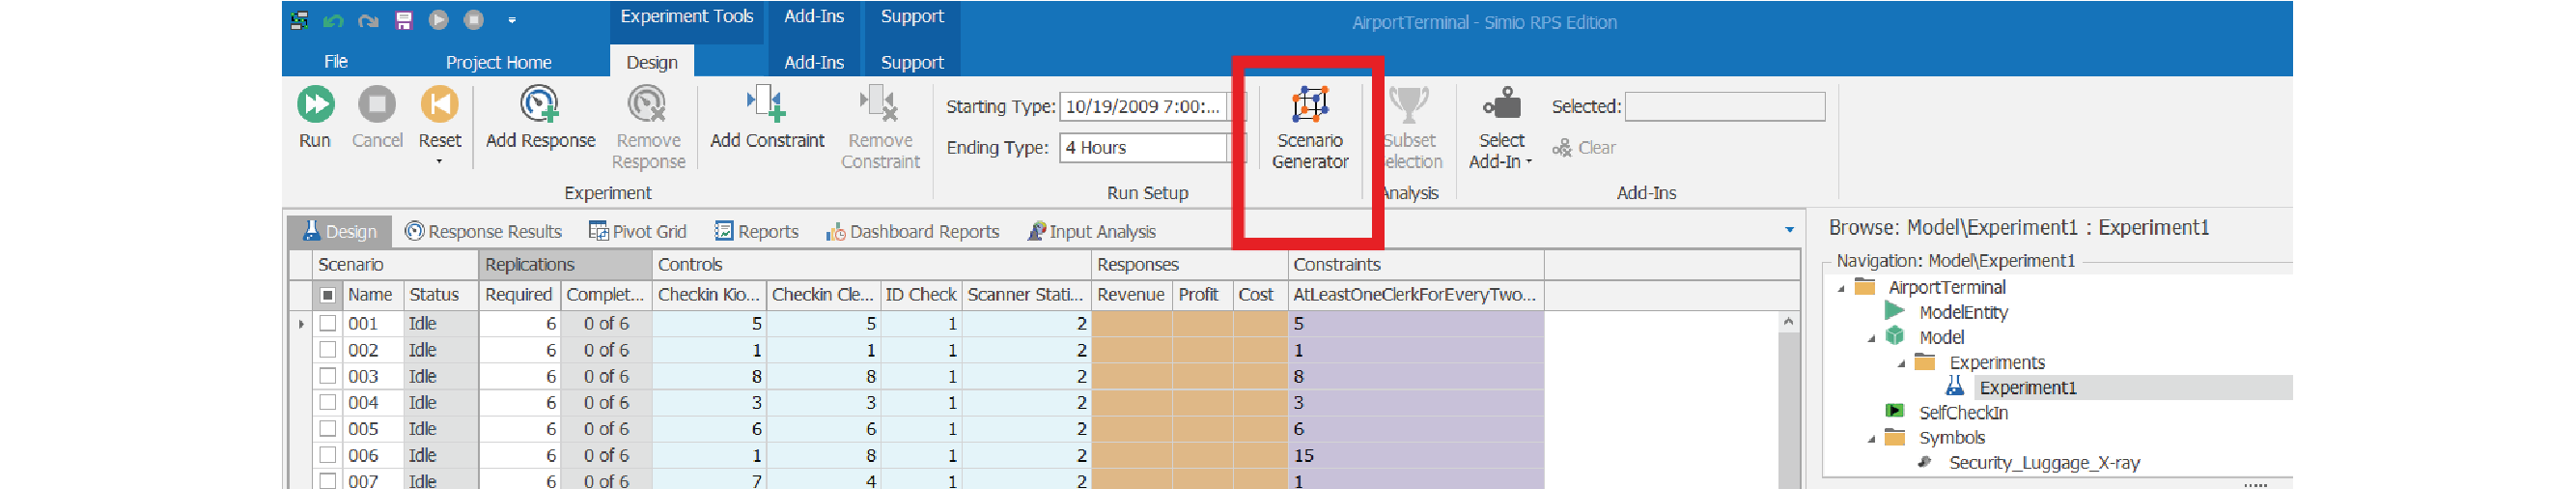Click the save icon in title bar

404,20
